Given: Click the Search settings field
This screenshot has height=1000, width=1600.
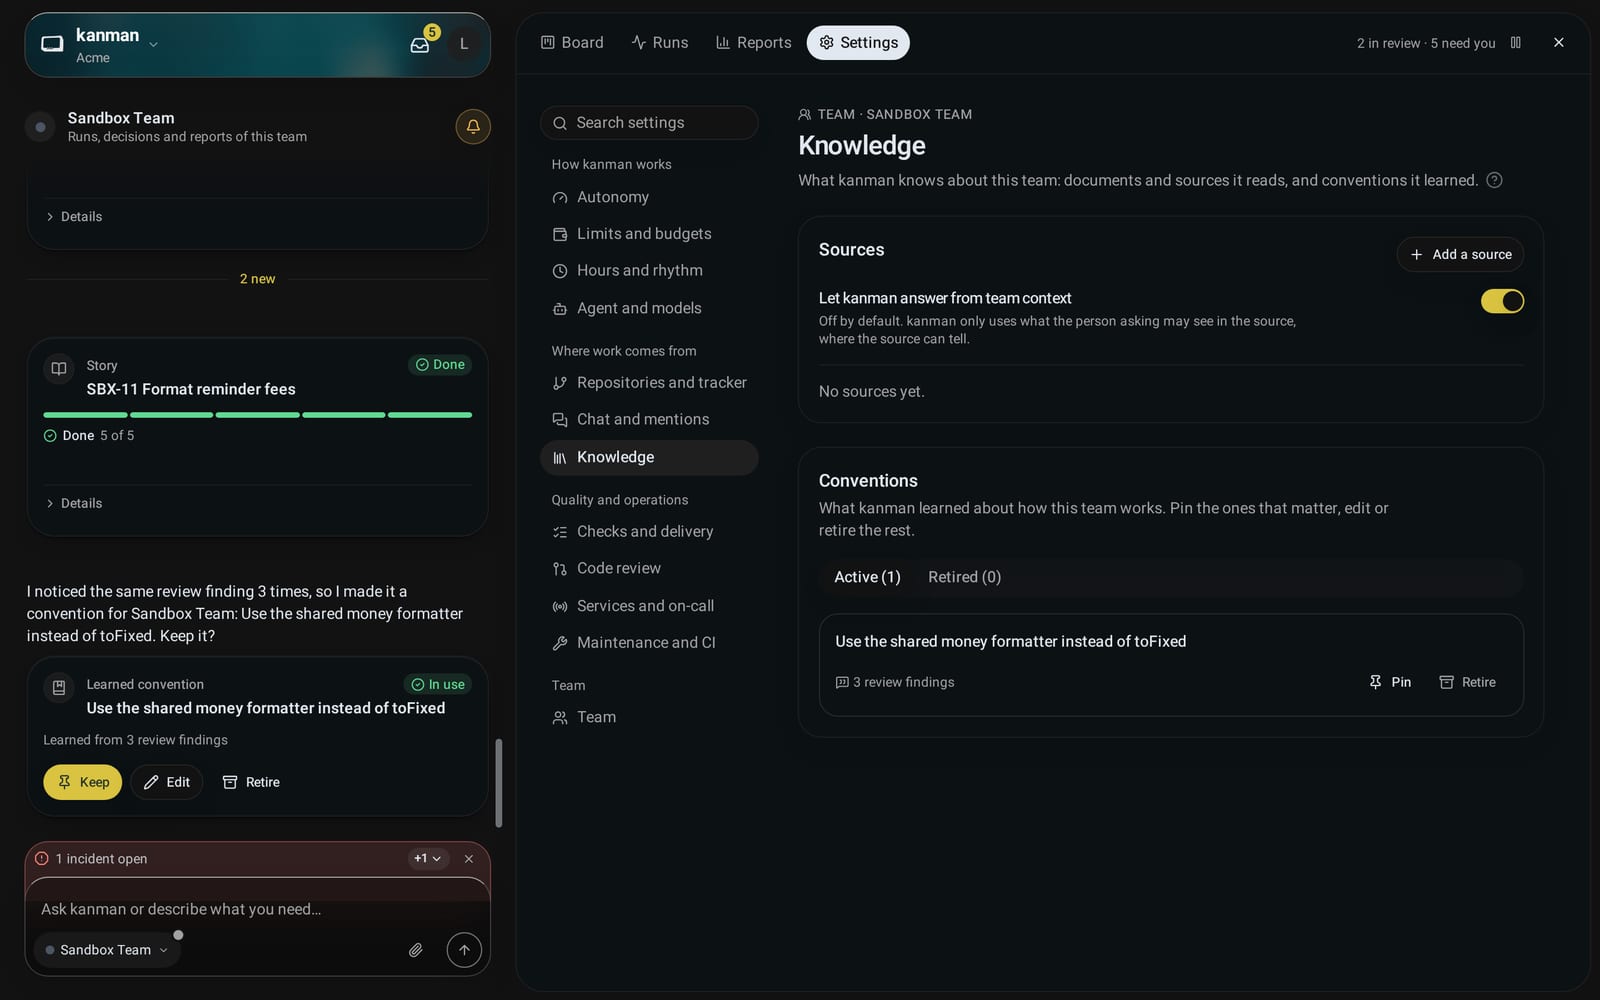Looking at the screenshot, I should (x=649, y=123).
